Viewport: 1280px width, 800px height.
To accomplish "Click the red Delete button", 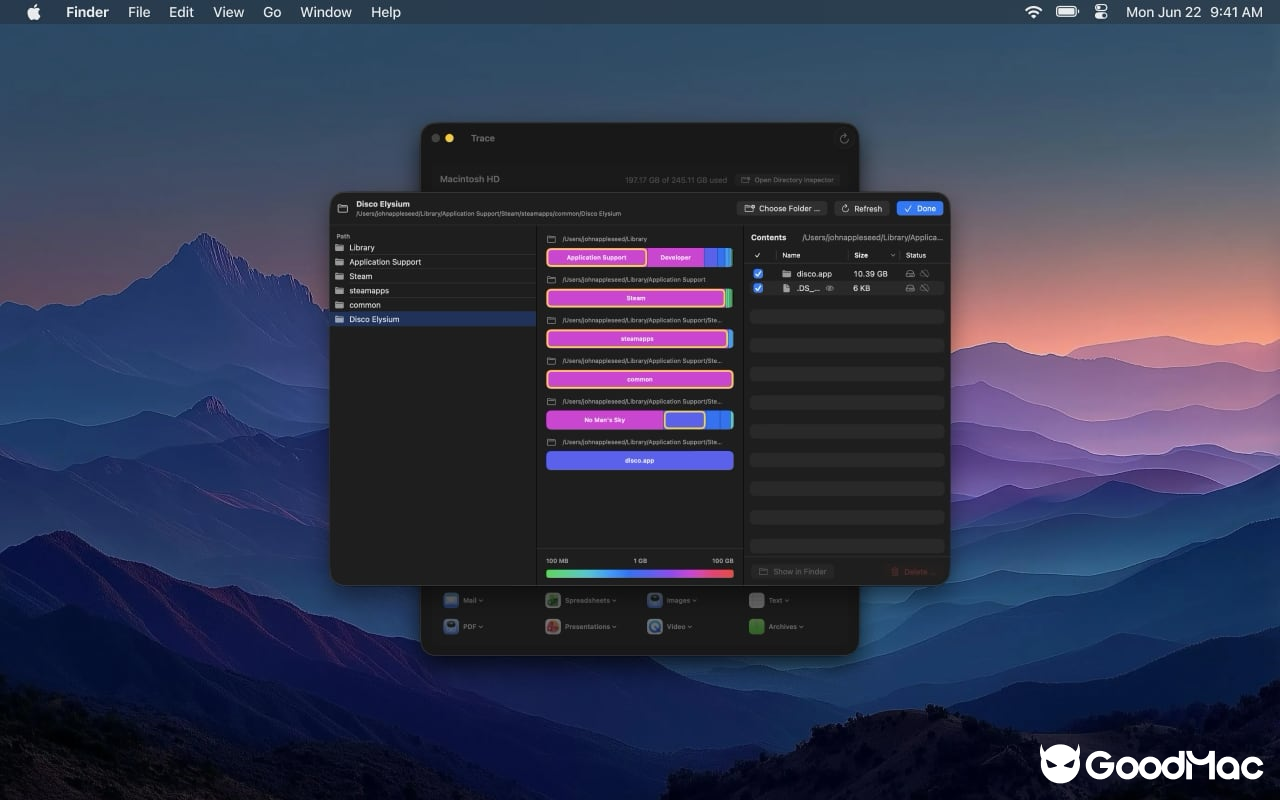I will (x=913, y=571).
